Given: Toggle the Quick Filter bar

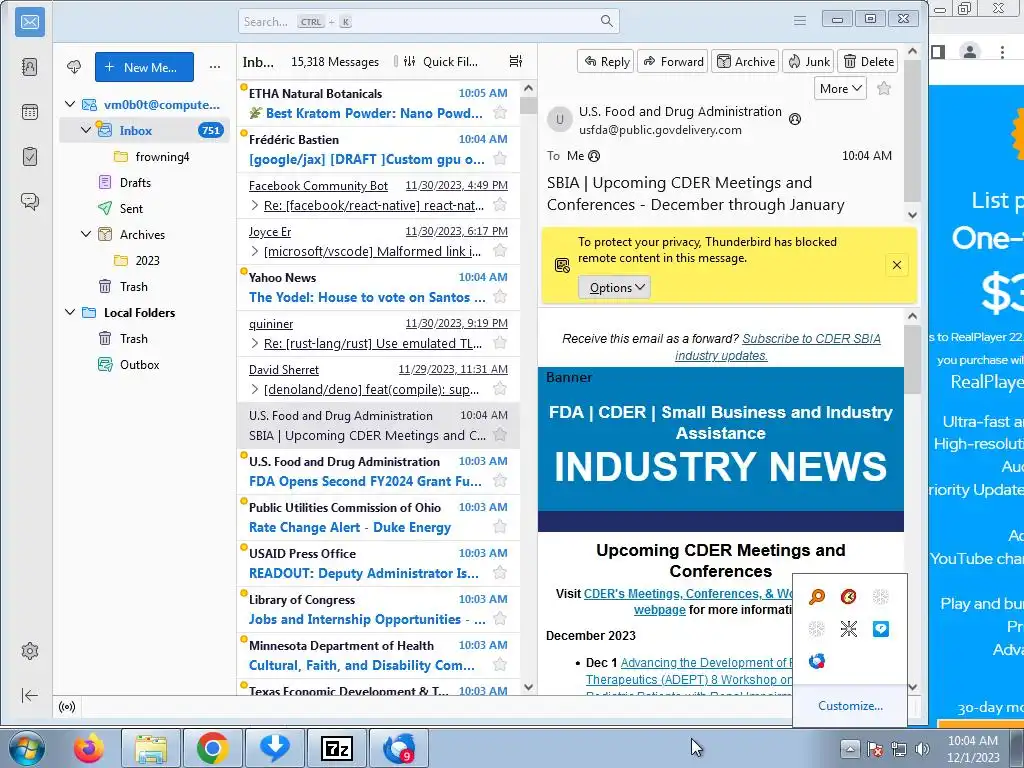Looking at the screenshot, I should click(440, 61).
